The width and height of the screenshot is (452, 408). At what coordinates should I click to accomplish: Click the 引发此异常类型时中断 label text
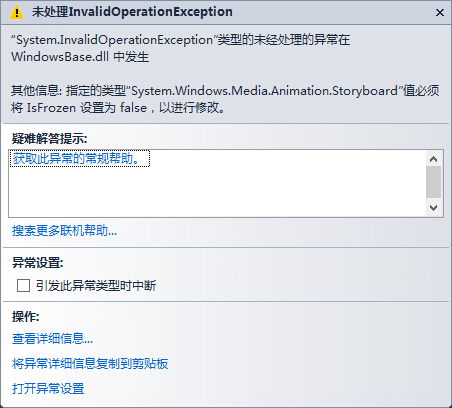96,286
